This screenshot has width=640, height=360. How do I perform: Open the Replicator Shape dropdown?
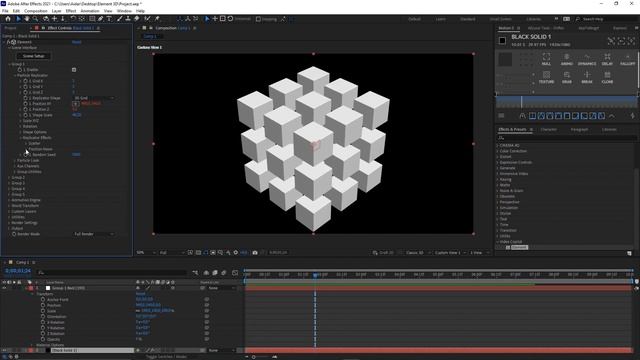tap(94, 98)
